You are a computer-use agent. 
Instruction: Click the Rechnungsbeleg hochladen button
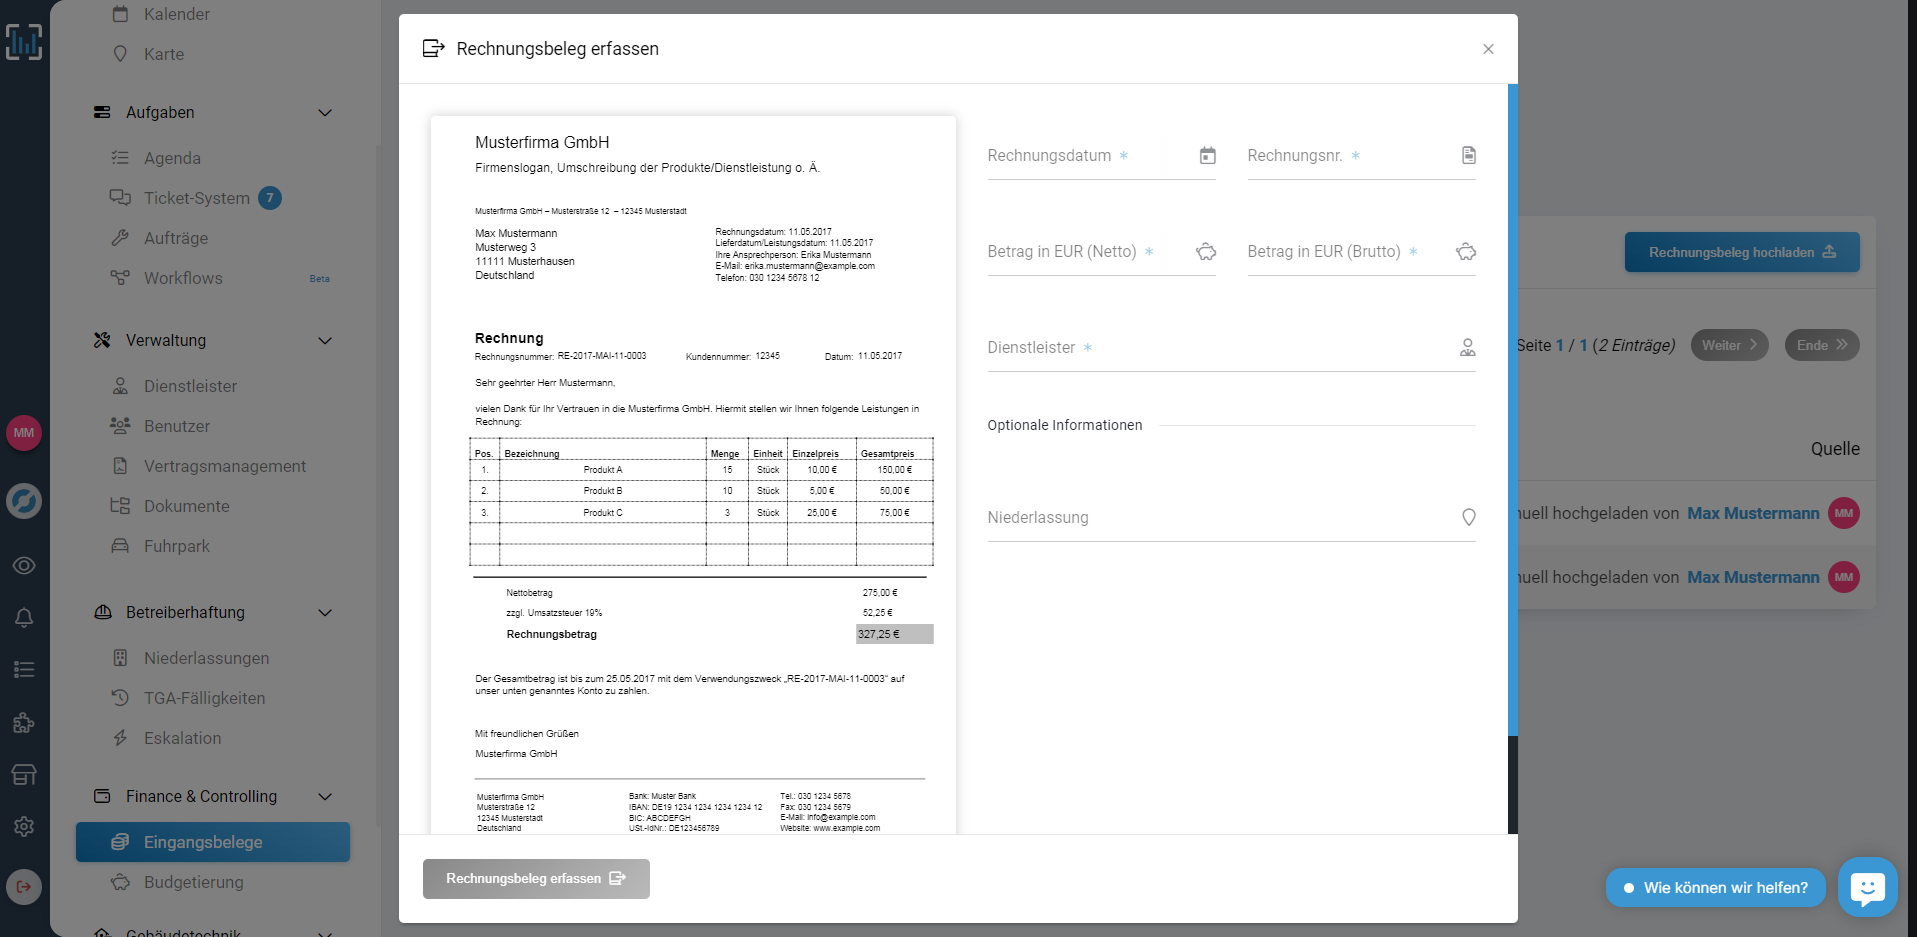pyautogui.click(x=1742, y=252)
